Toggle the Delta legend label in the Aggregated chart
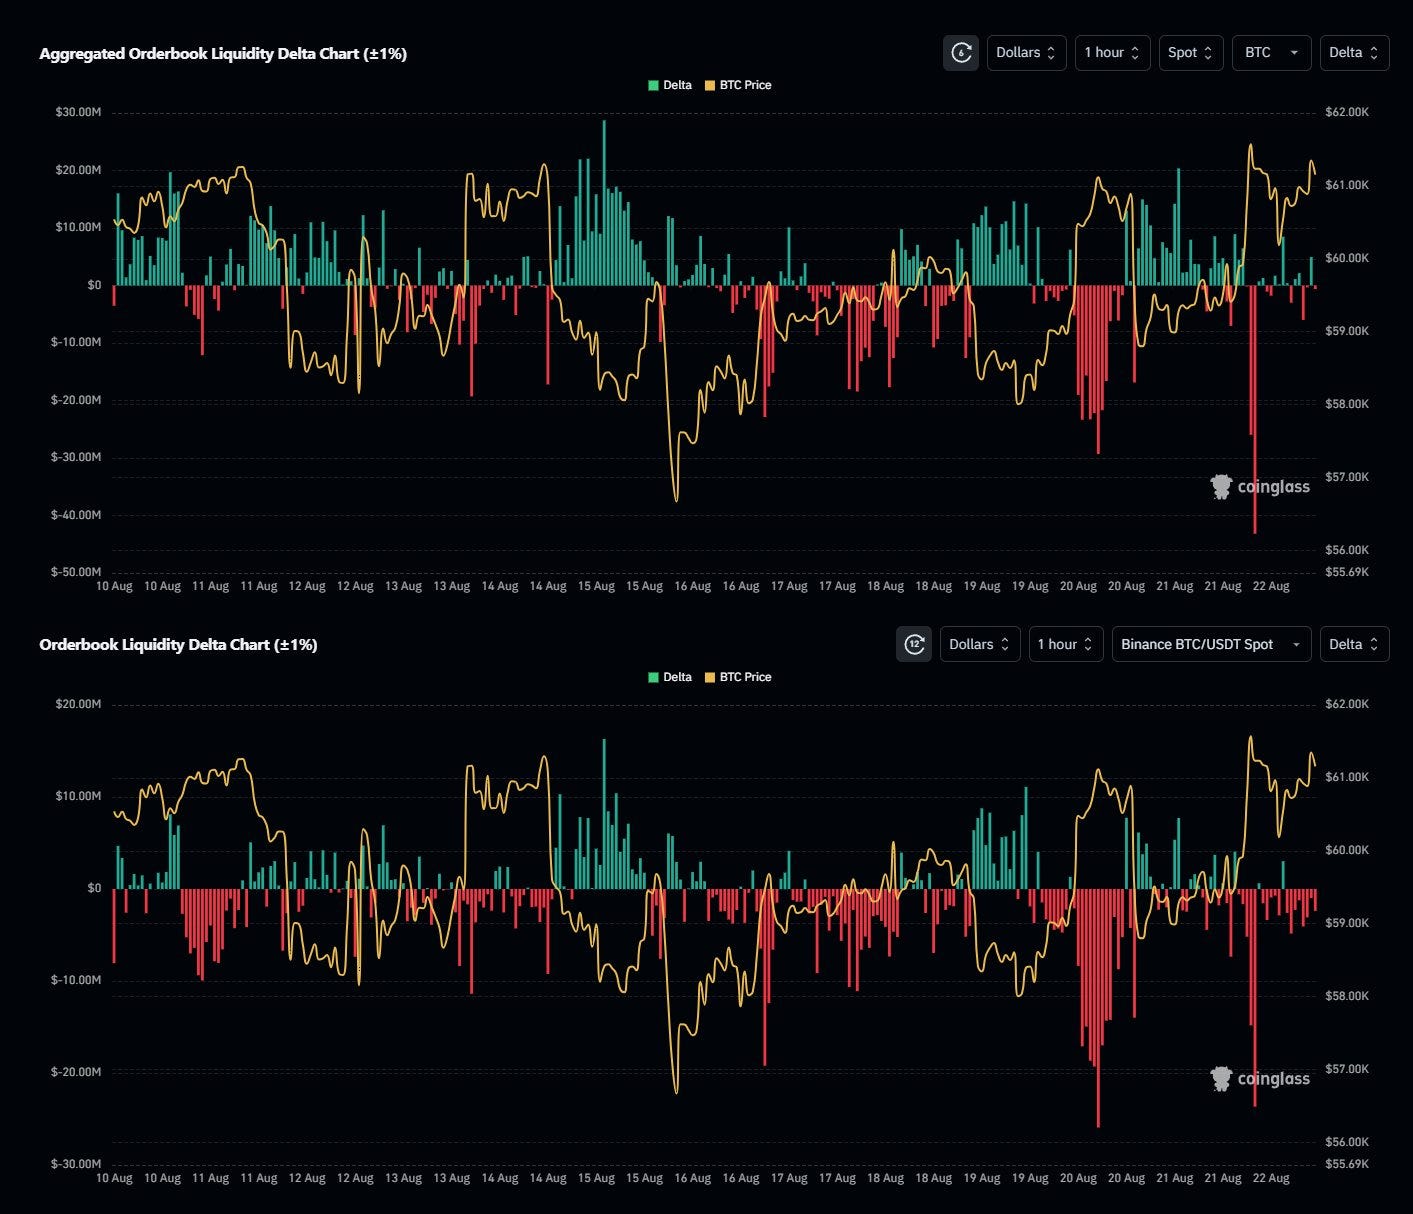 (x=677, y=85)
